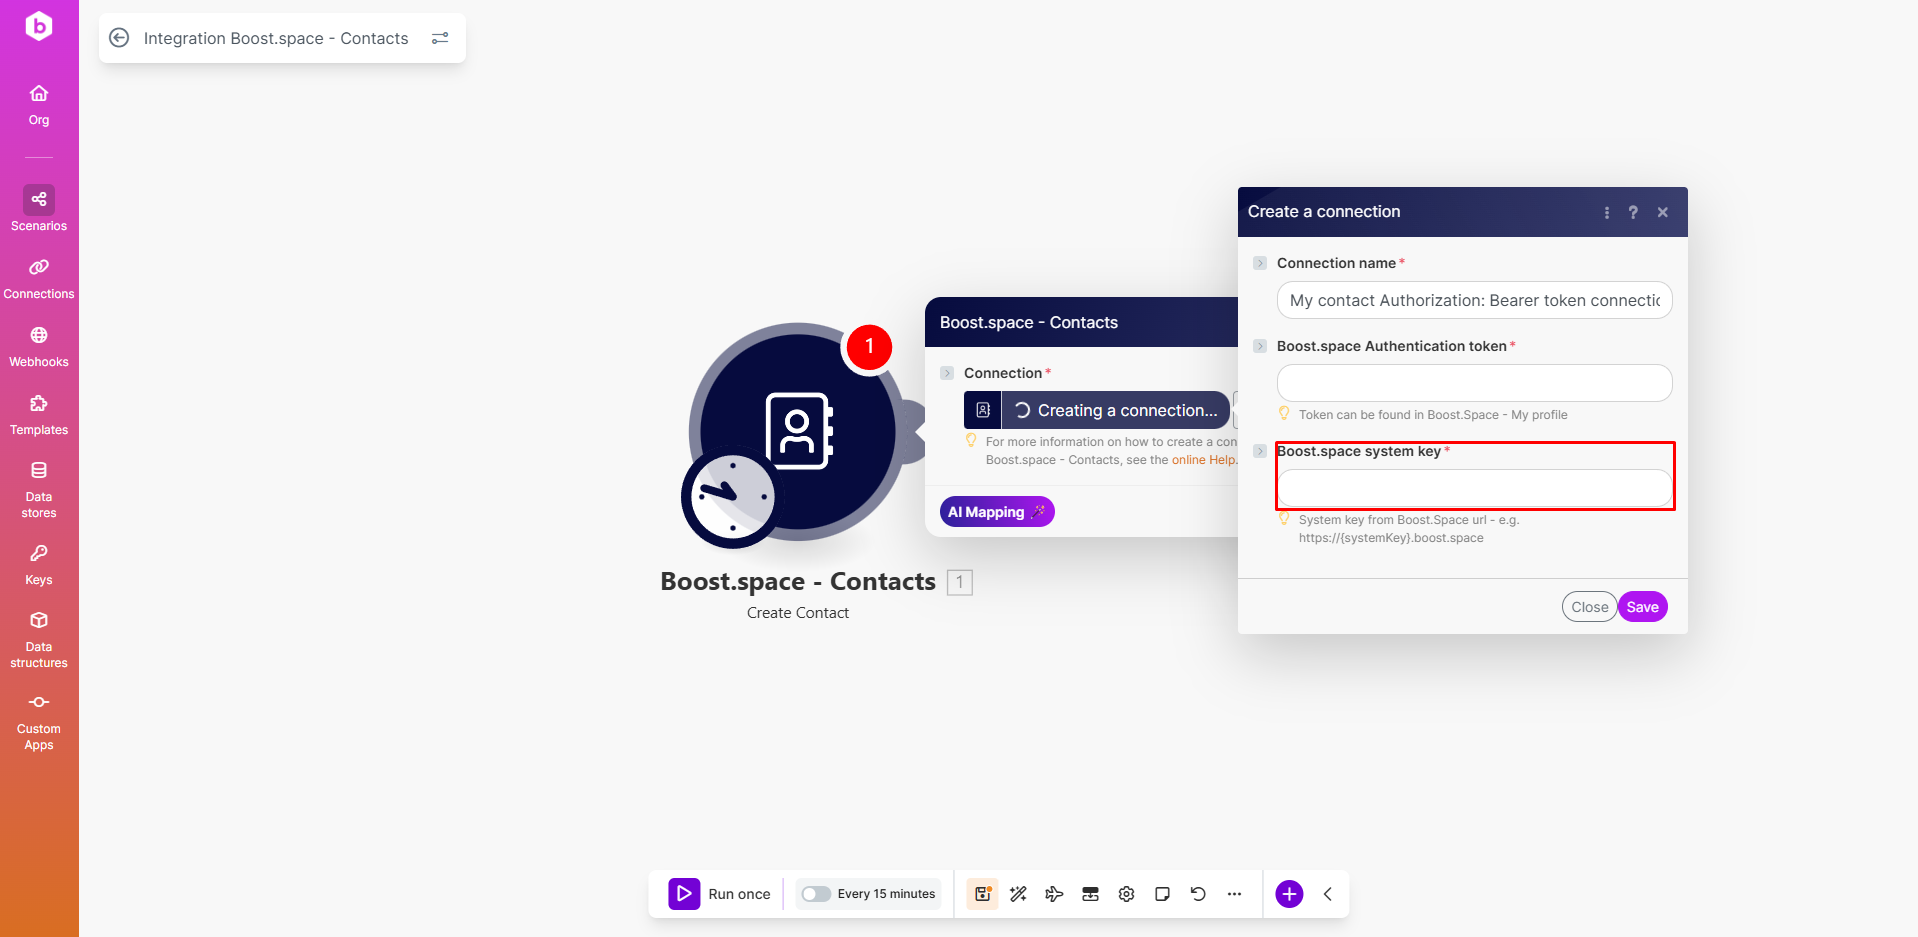Click the notes sticky icon in toolbar

(1162, 894)
